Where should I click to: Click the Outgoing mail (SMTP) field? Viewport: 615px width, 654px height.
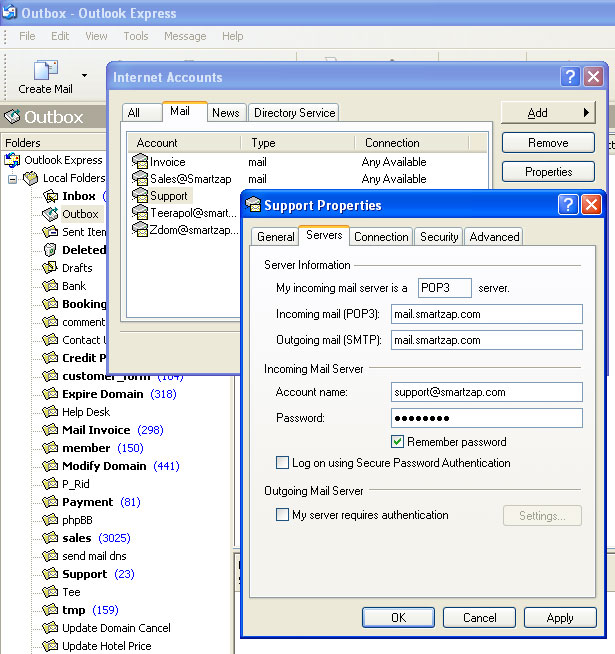(x=486, y=340)
